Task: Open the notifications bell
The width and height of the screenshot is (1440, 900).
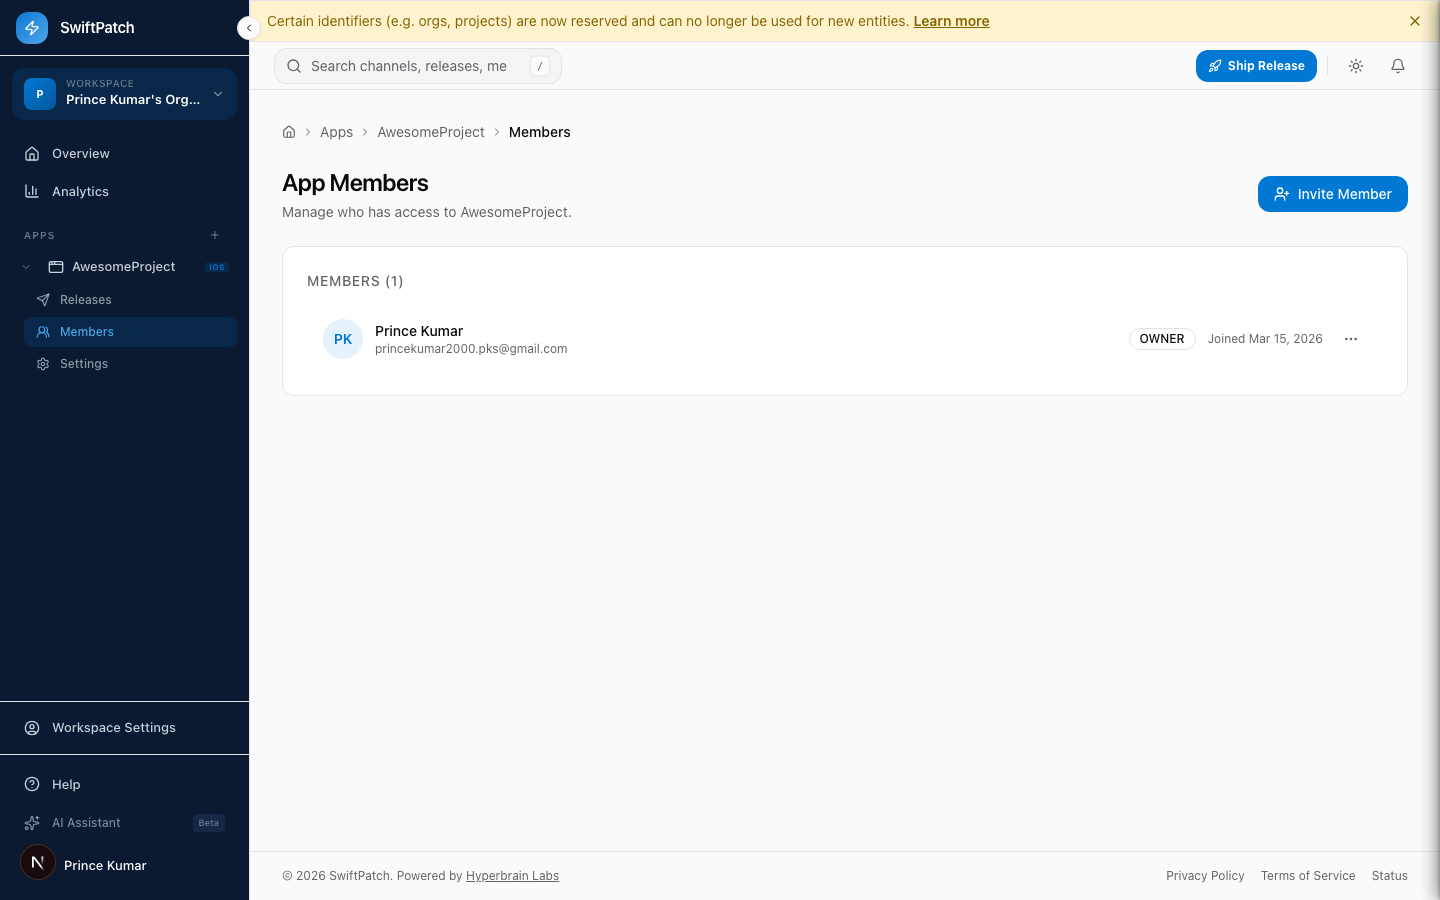Action: [x=1398, y=66]
